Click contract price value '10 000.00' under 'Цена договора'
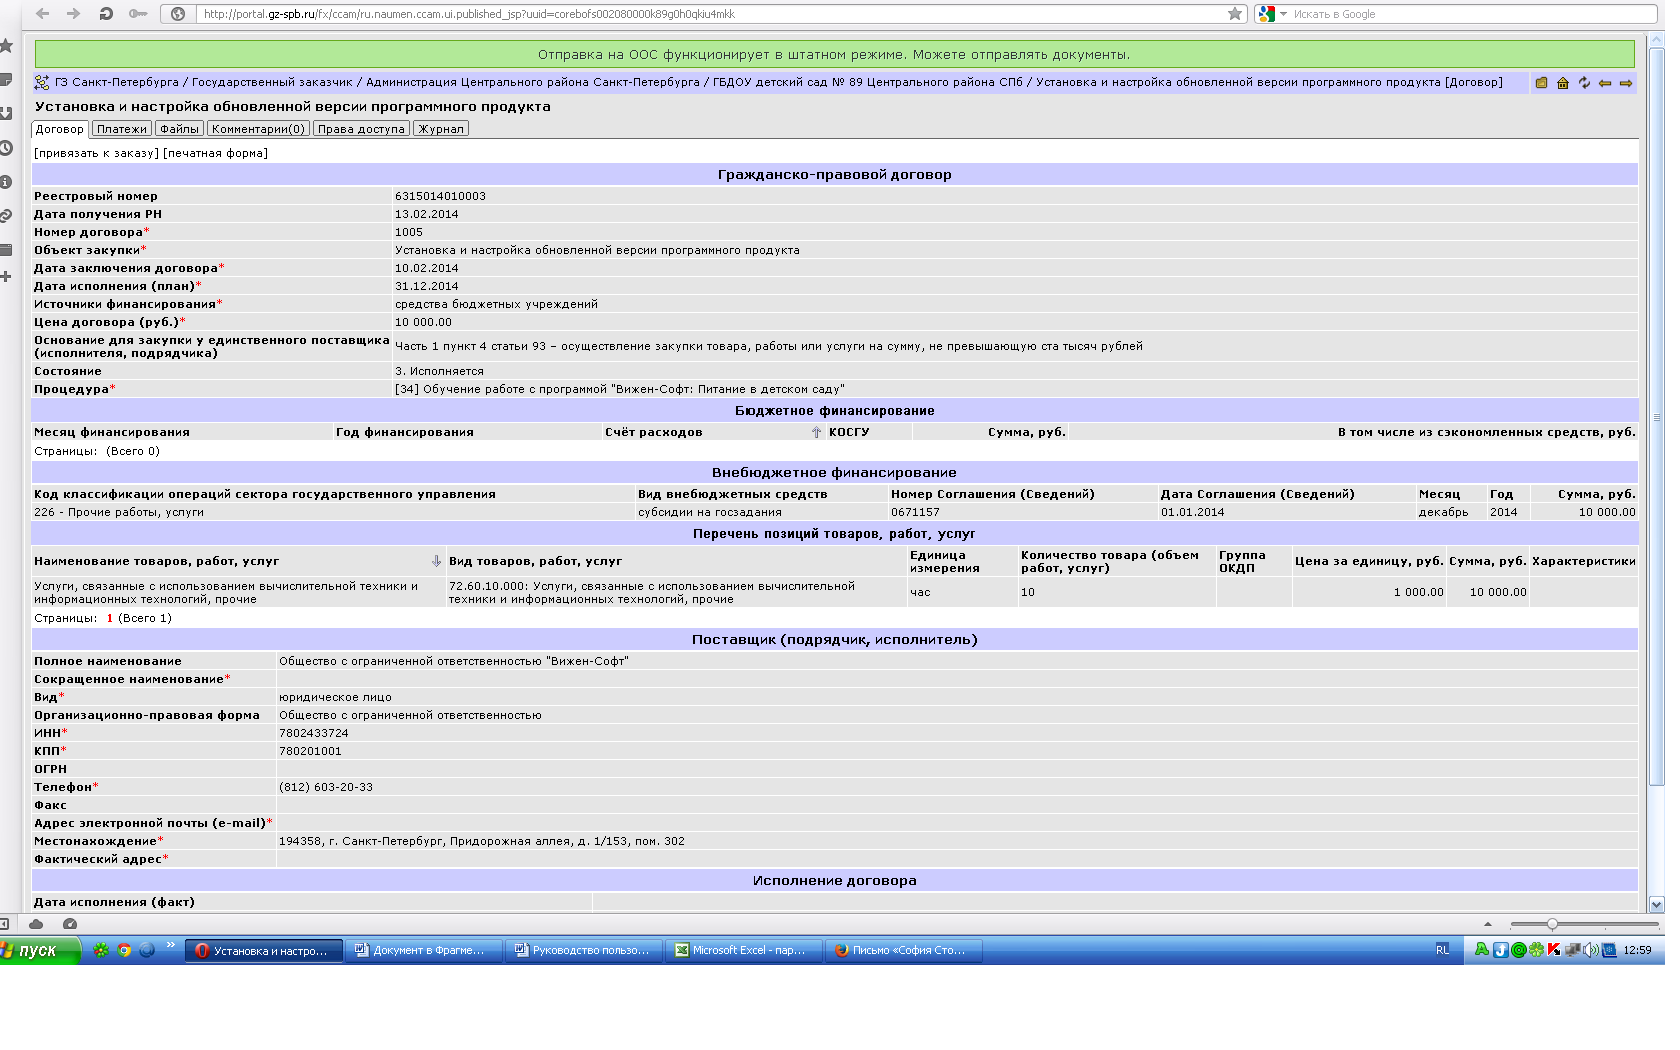The height and width of the screenshot is (1050, 1680). pyautogui.click(x=423, y=322)
